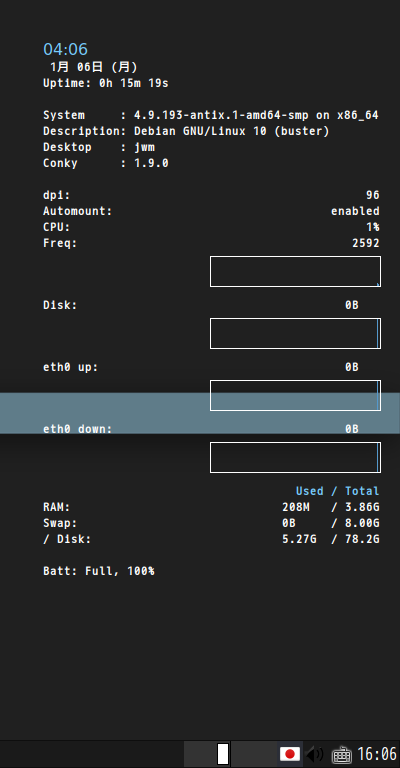Screen dimensions: 400x768
Task: Click the RAM used value '208M'
Action: 296,507
